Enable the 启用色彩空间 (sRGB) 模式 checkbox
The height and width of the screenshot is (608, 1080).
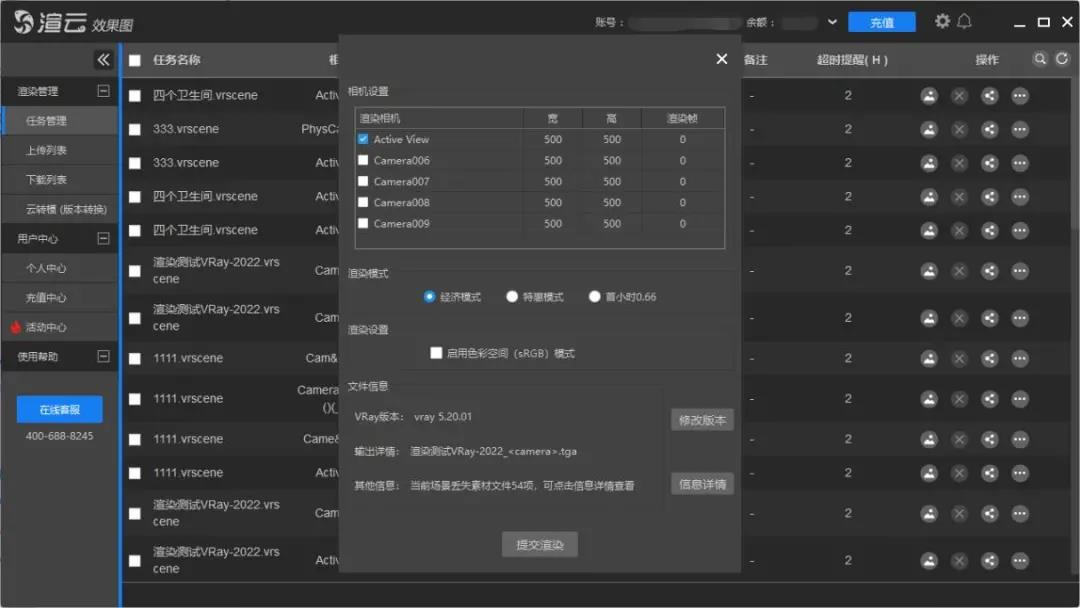click(x=436, y=353)
